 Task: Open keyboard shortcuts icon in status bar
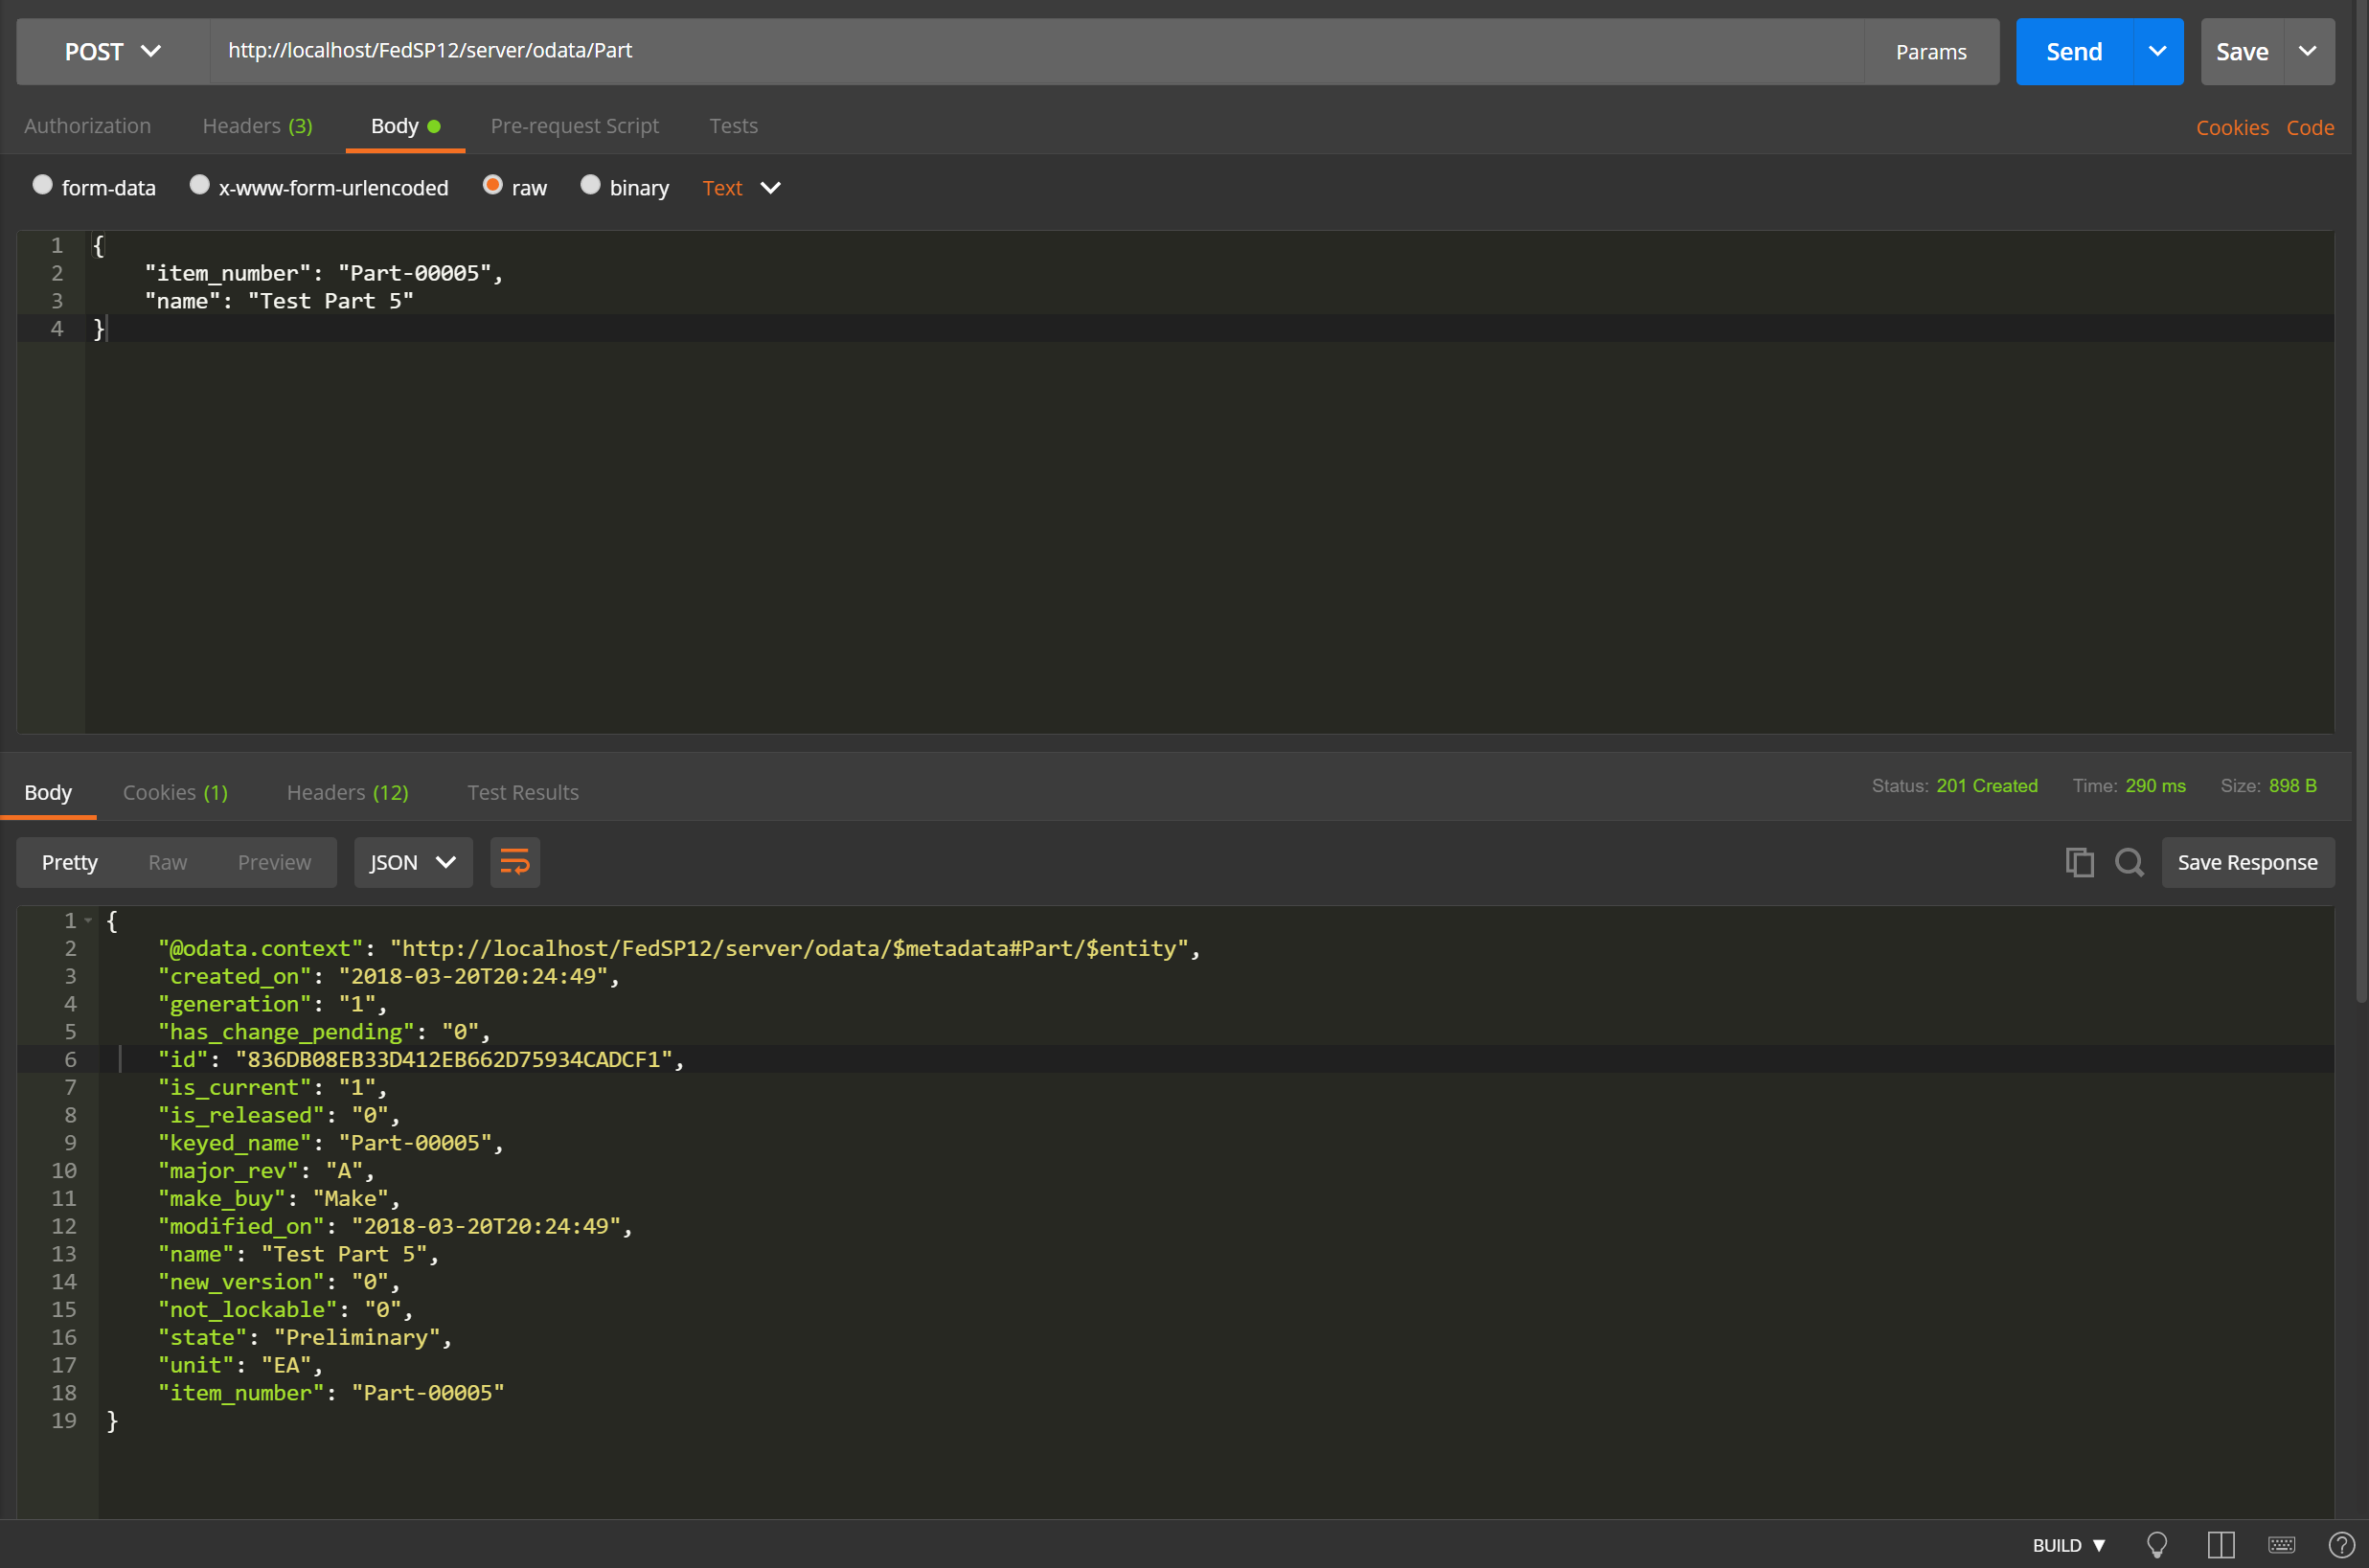[x=2282, y=1544]
